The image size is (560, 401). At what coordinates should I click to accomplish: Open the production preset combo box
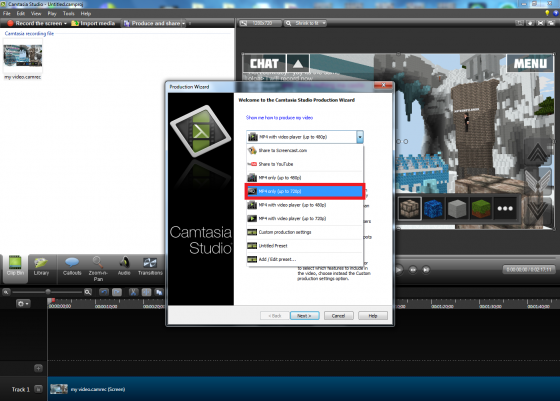tap(305, 137)
